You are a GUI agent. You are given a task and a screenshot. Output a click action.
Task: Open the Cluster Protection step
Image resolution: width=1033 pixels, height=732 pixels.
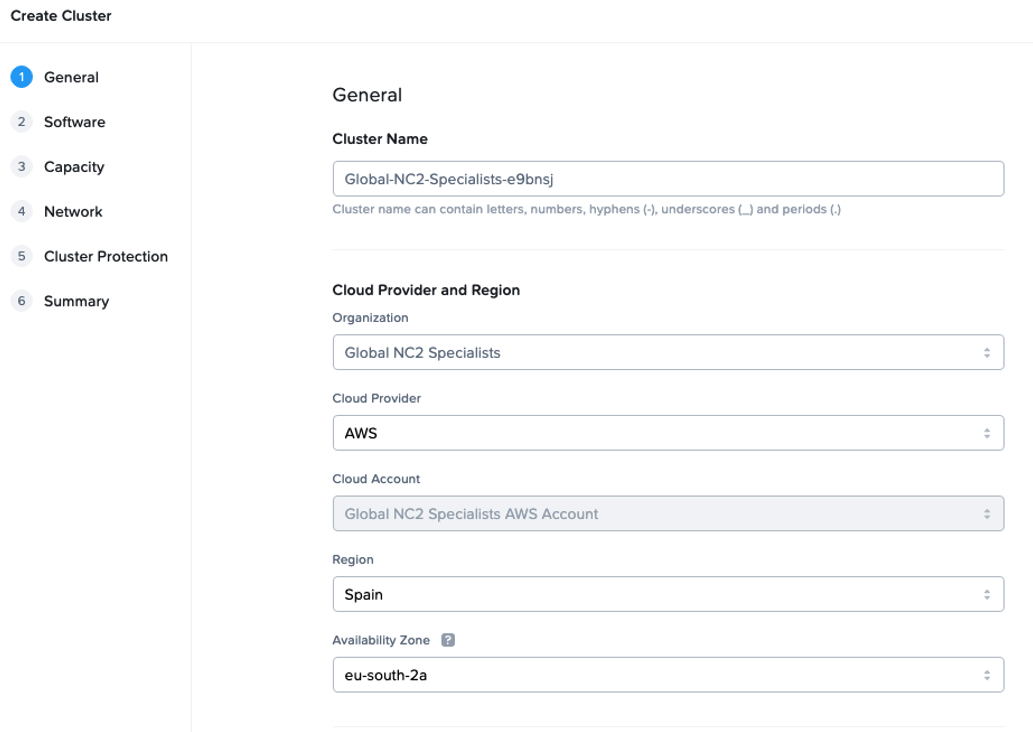click(106, 257)
